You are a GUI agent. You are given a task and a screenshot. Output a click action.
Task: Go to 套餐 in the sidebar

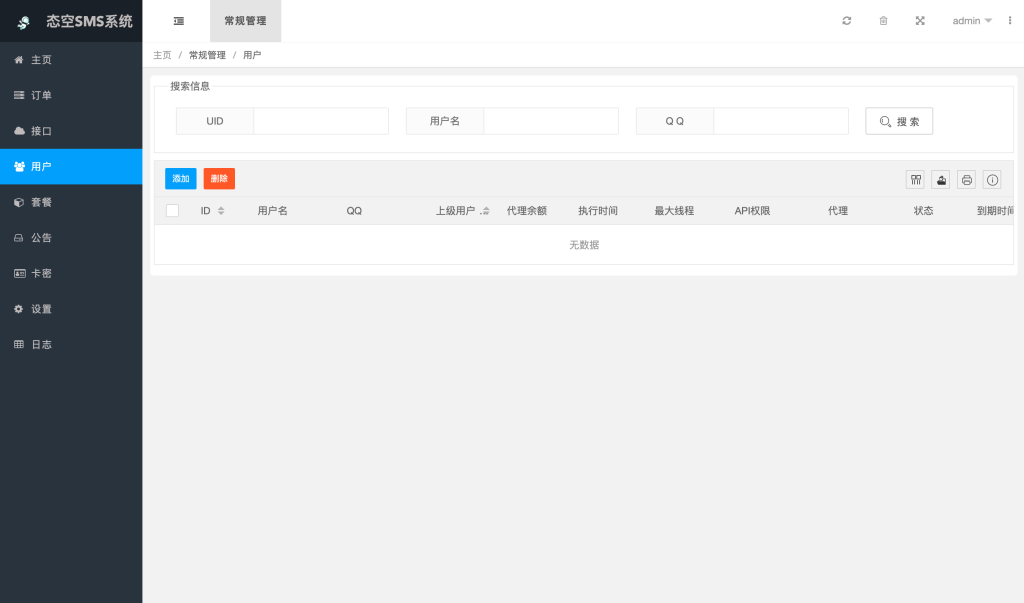pyautogui.click(x=41, y=202)
